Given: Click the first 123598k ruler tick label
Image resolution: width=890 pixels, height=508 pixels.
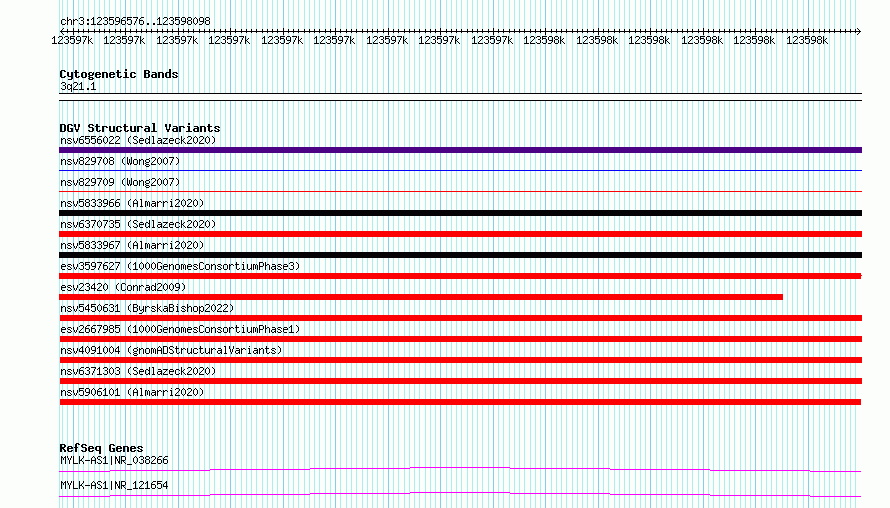Looking at the screenshot, I should 544,40.
